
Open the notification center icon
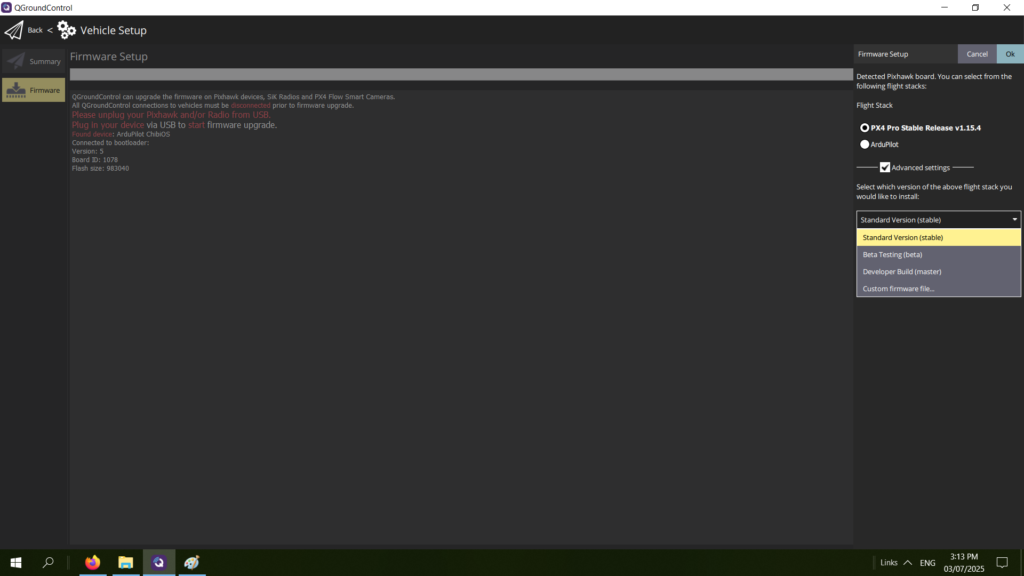(1002, 562)
